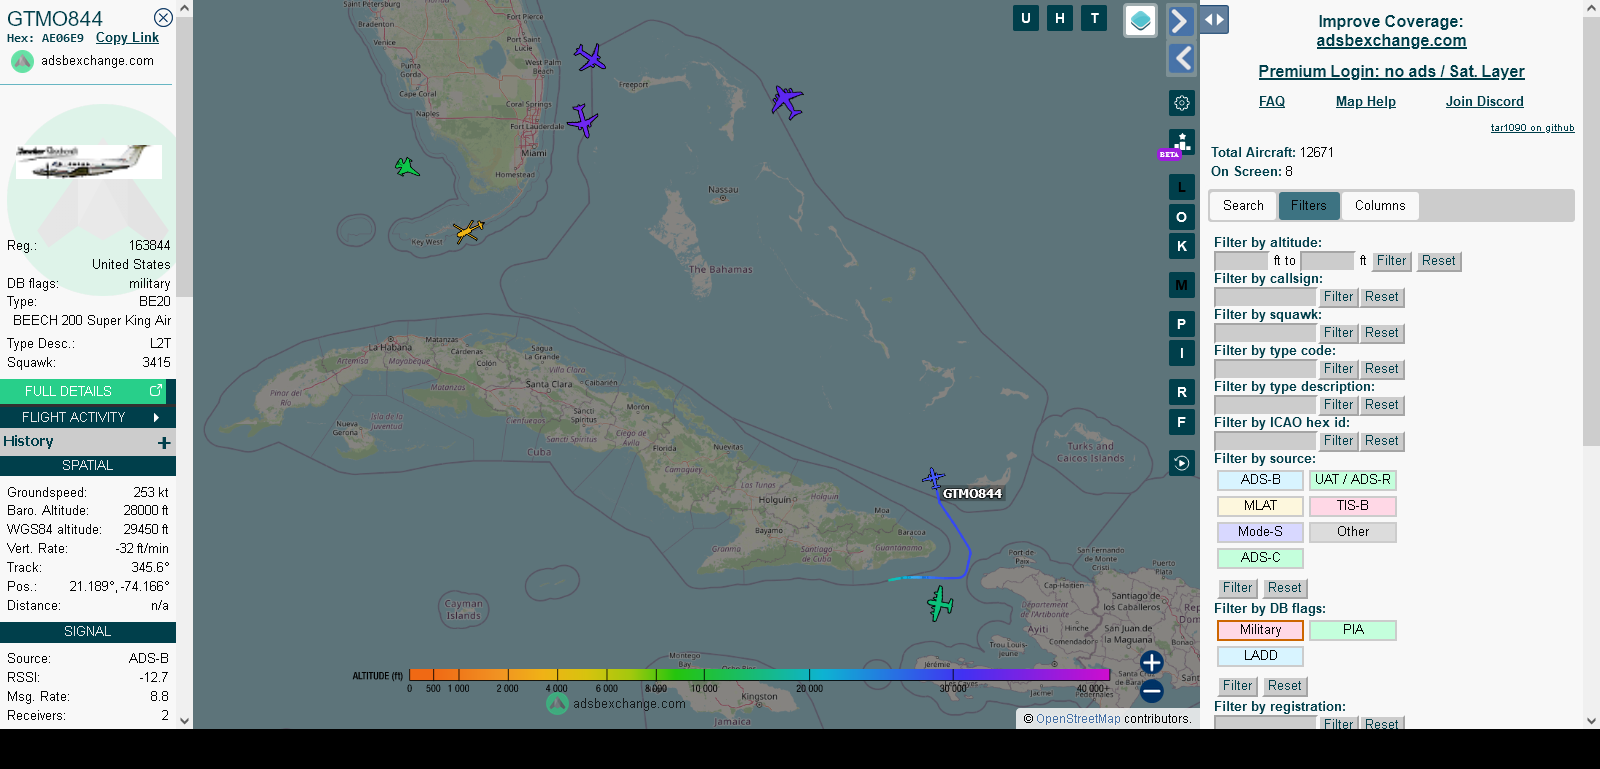The height and width of the screenshot is (769, 1600).
Task: Toggle the O map button
Action: 1182,217
